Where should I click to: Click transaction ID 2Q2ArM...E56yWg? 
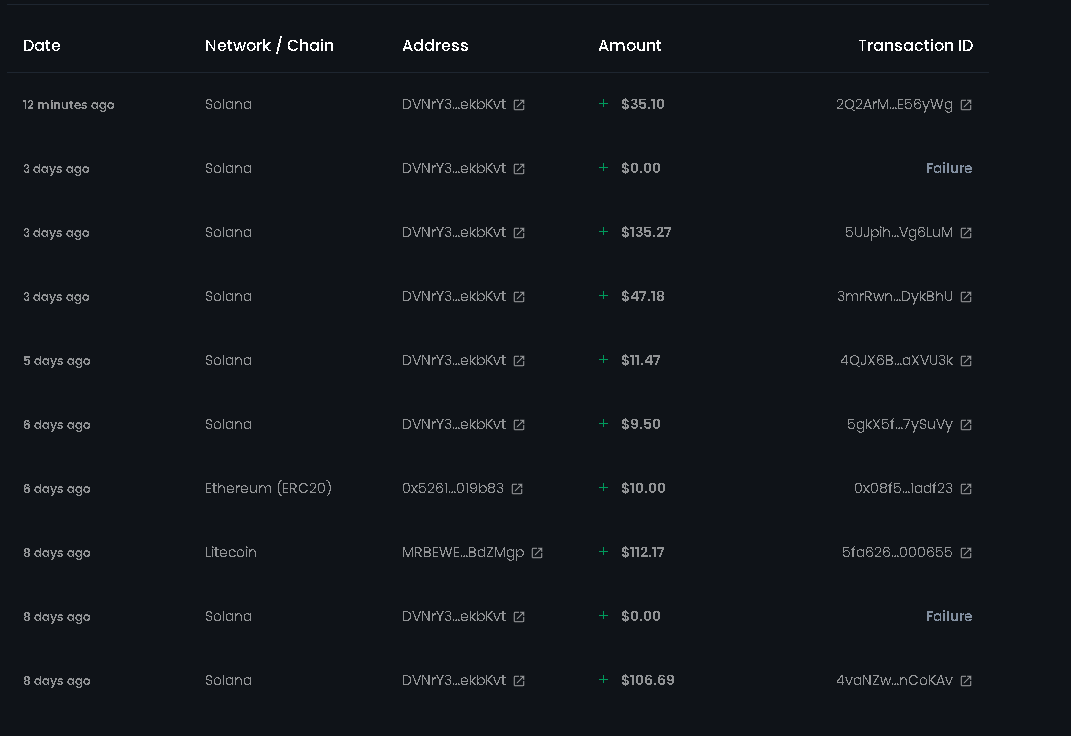pos(894,104)
